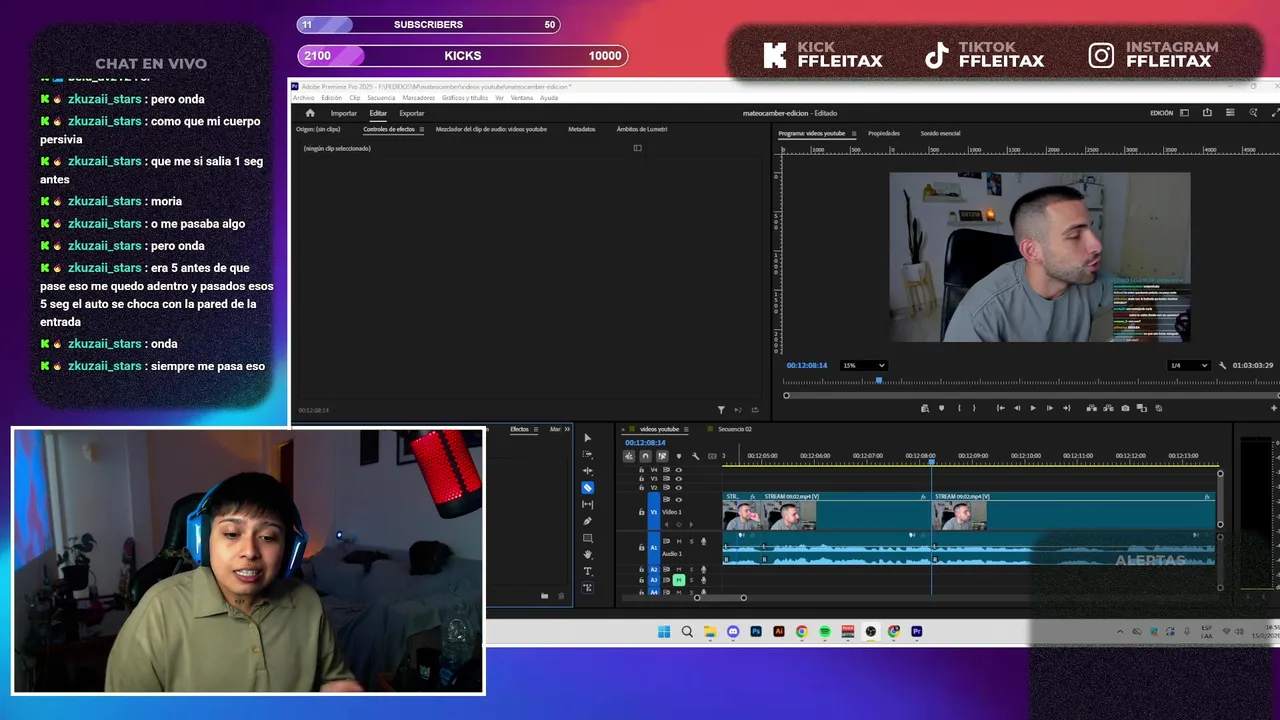Image resolution: width=1280 pixels, height=720 pixels.
Task: Toggle track output eye for V3
Action: click(679, 479)
